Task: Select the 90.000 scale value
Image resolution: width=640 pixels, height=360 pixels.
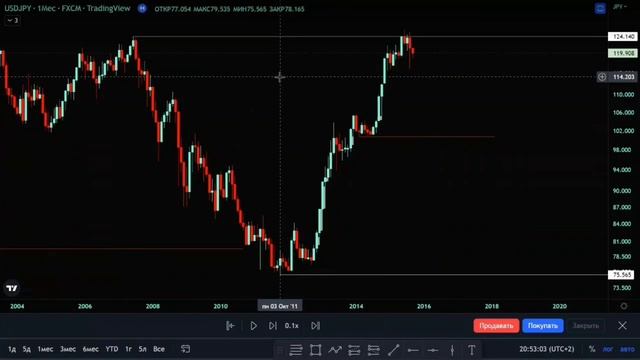Action: 622,191
